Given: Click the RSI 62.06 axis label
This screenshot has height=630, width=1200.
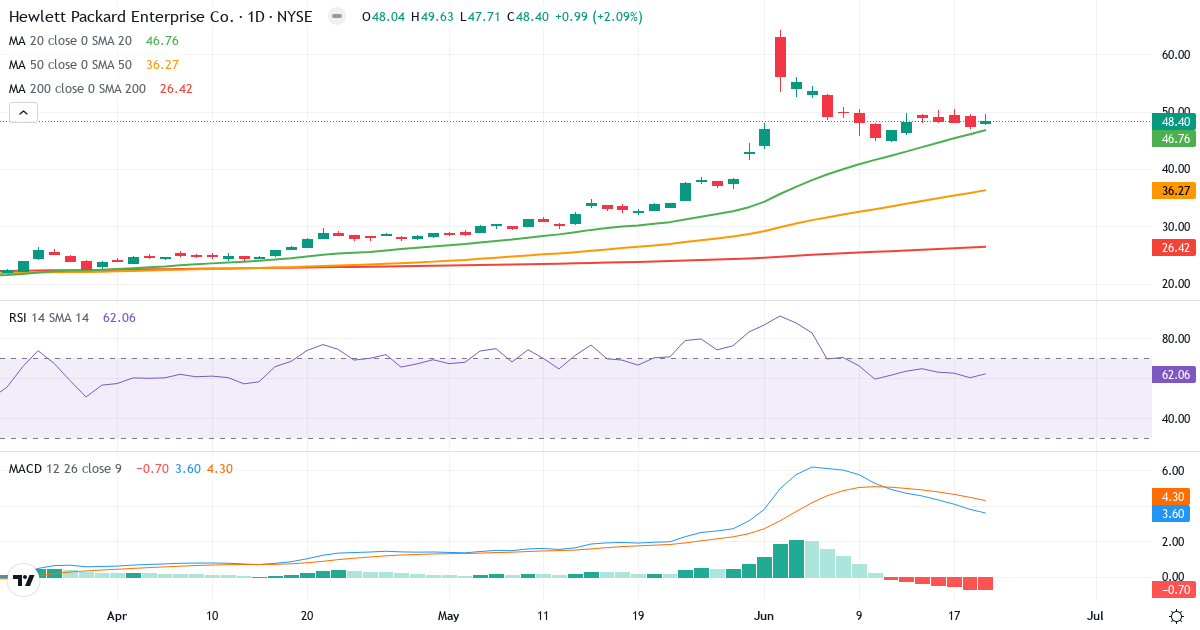Looking at the screenshot, I should click(x=1173, y=374).
